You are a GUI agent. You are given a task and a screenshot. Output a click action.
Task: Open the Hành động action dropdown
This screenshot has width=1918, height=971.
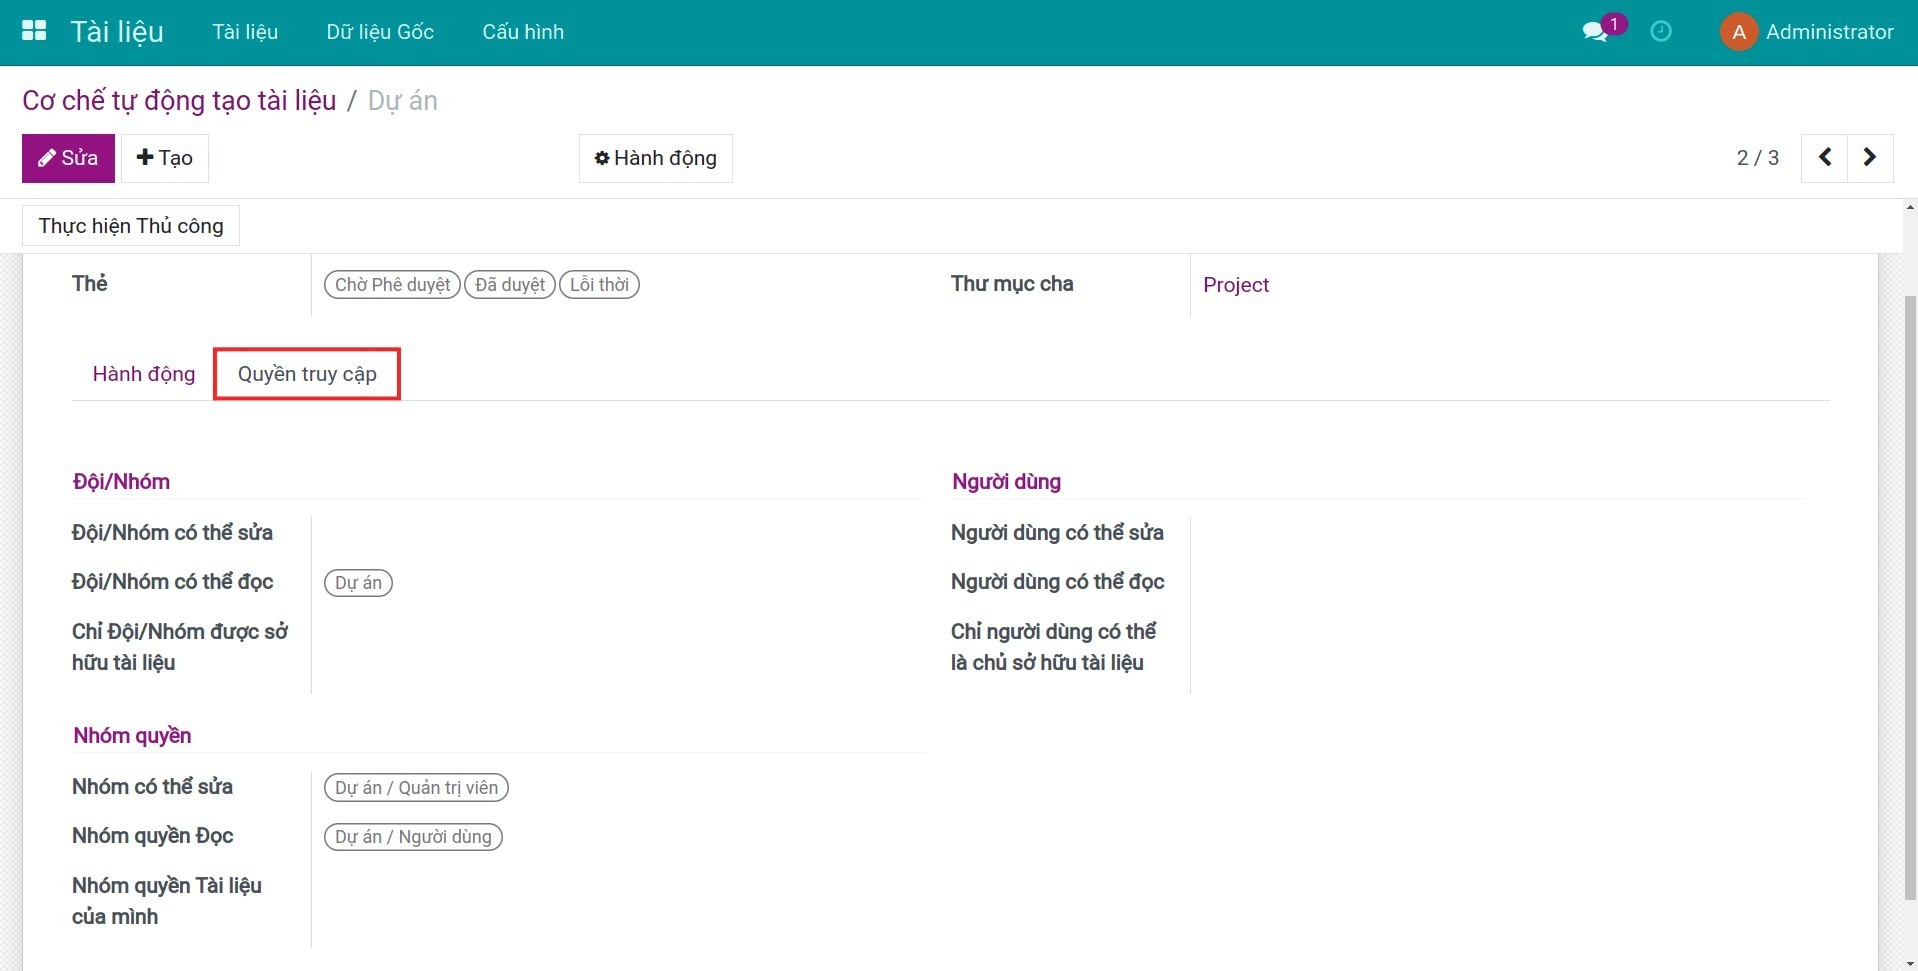tap(655, 158)
